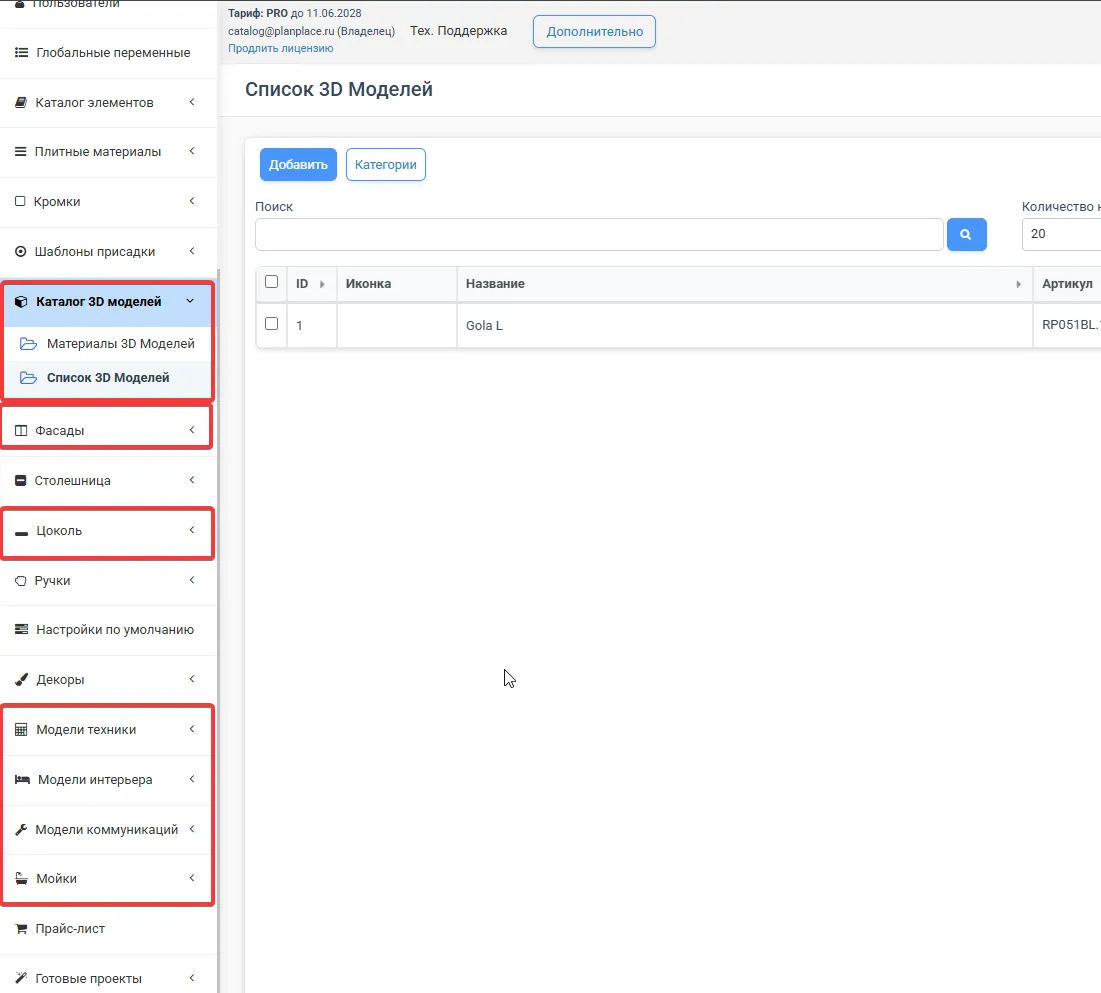Expand Фасады with its chevron
1101x993 pixels.
pos(192,430)
